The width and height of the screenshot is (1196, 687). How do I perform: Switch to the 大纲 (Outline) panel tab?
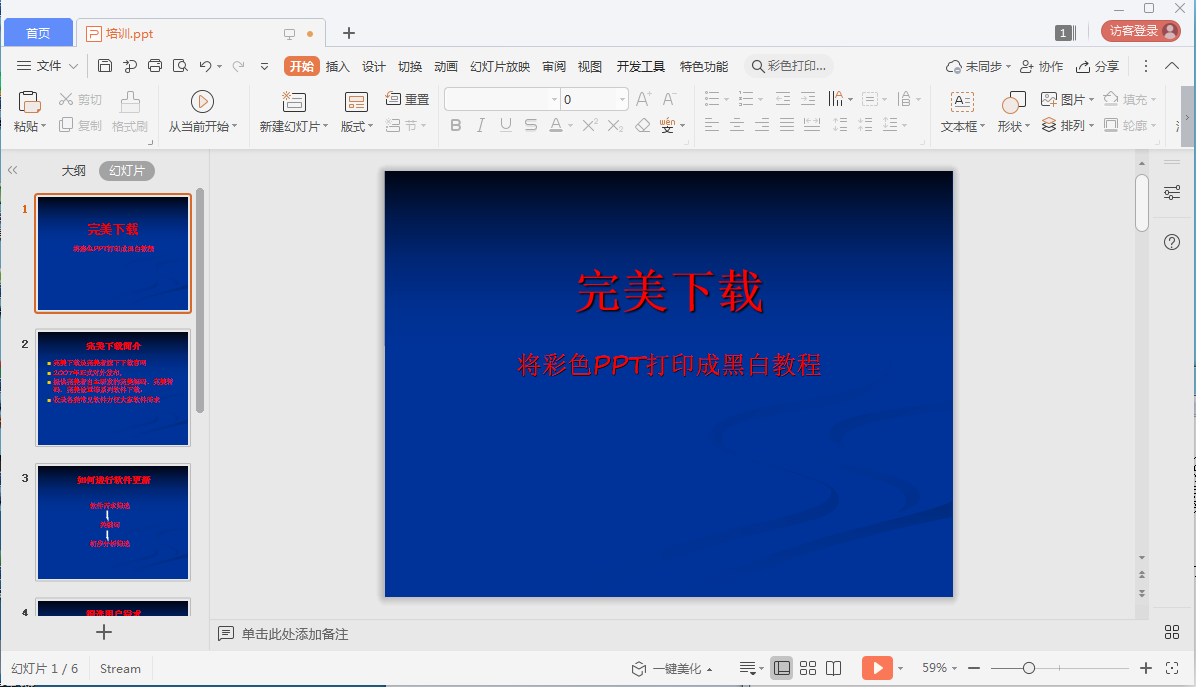74,170
